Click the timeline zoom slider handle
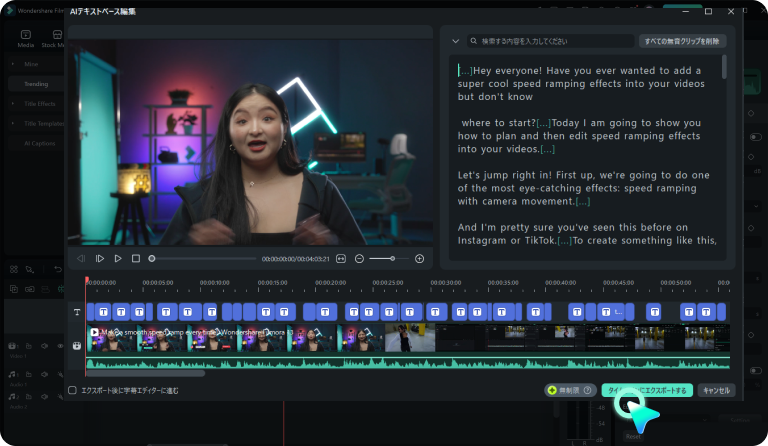768x446 pixels. click(392, 258)
